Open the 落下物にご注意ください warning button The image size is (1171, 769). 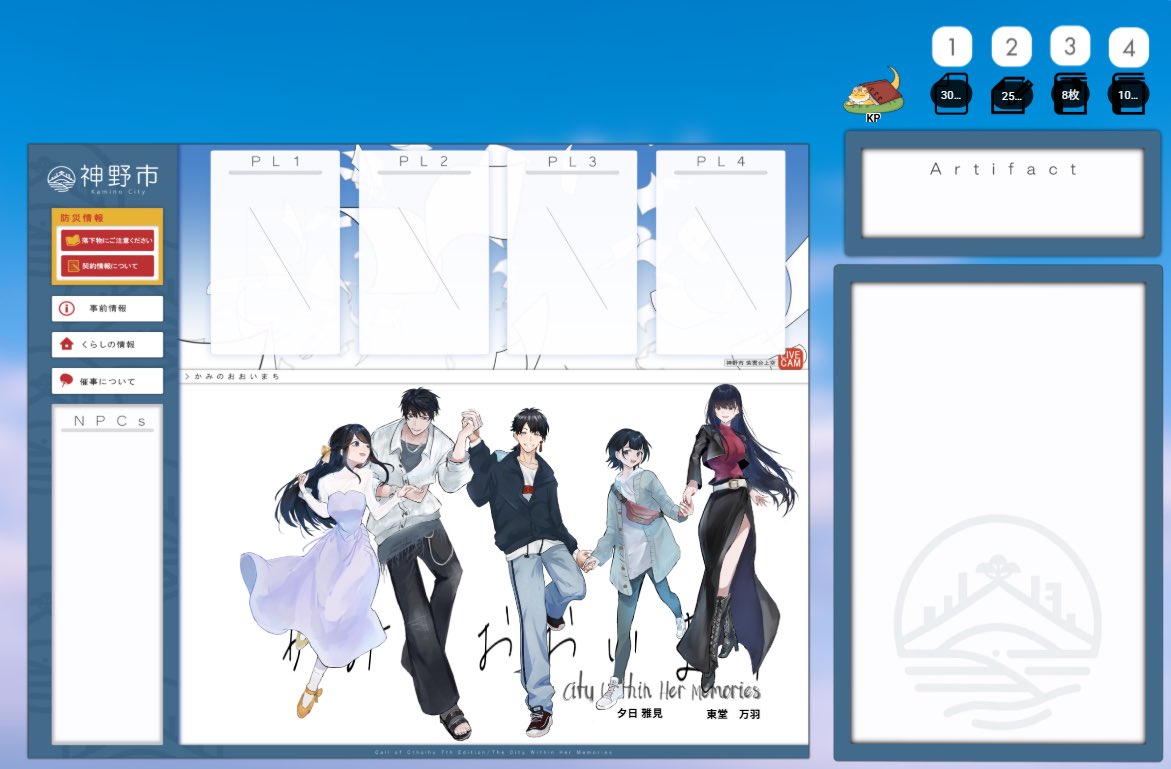(x=108, y=240)
